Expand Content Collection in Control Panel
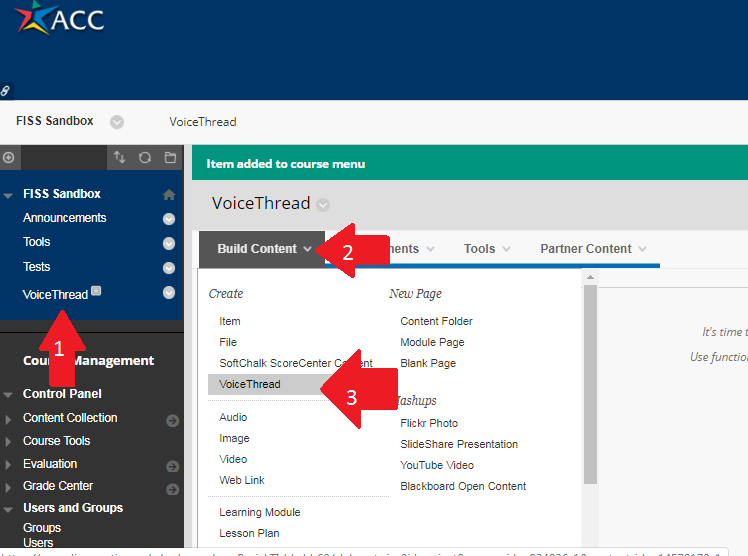This screenshot has width=748, height=556. (8, 420)
